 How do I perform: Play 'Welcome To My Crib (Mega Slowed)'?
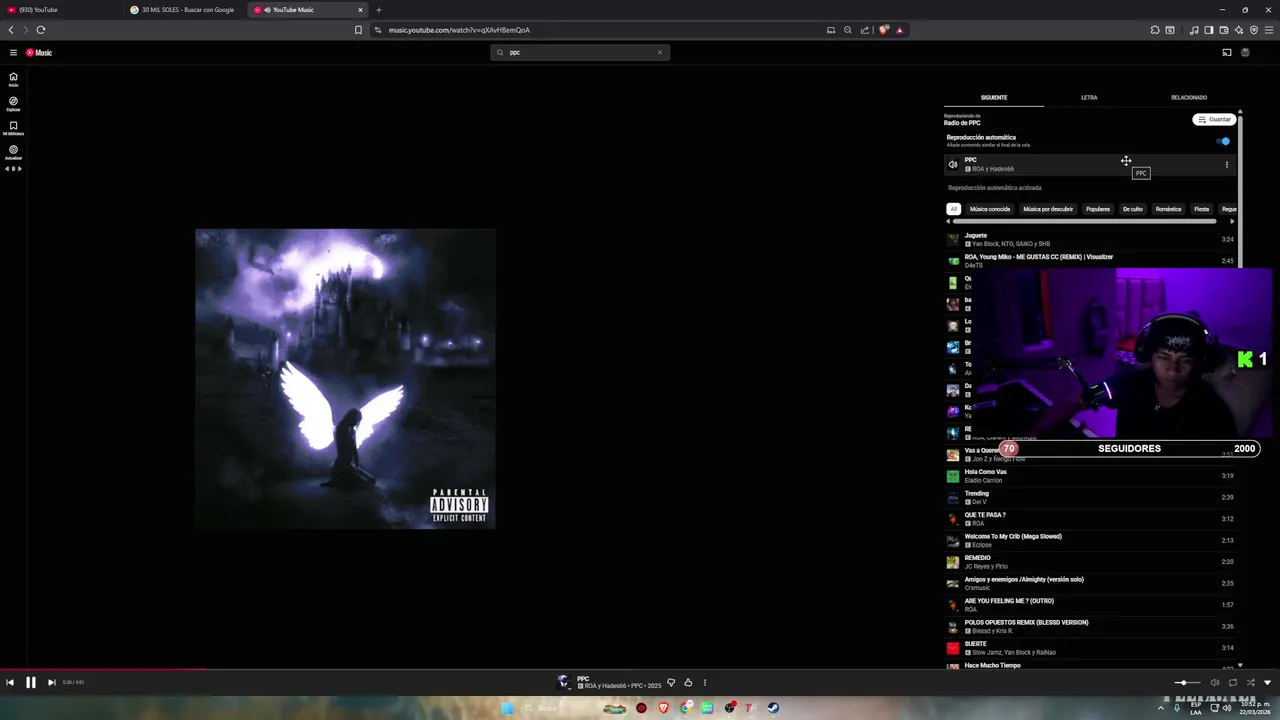1090,540
